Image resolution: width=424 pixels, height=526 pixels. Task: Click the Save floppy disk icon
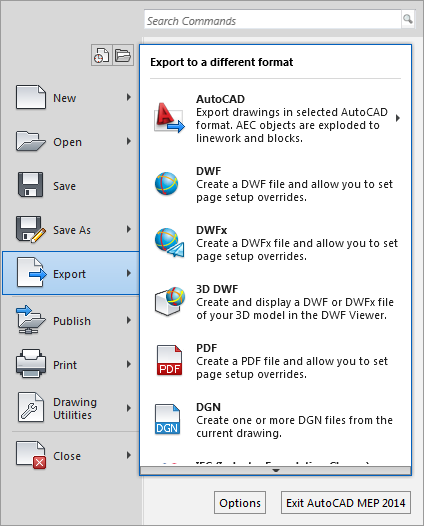coord(30,185)
